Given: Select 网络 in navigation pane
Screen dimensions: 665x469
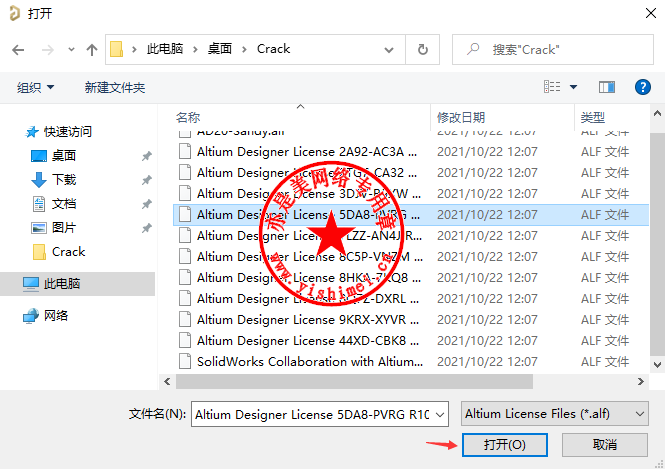Looking at the screenshot, I should 45,315.
